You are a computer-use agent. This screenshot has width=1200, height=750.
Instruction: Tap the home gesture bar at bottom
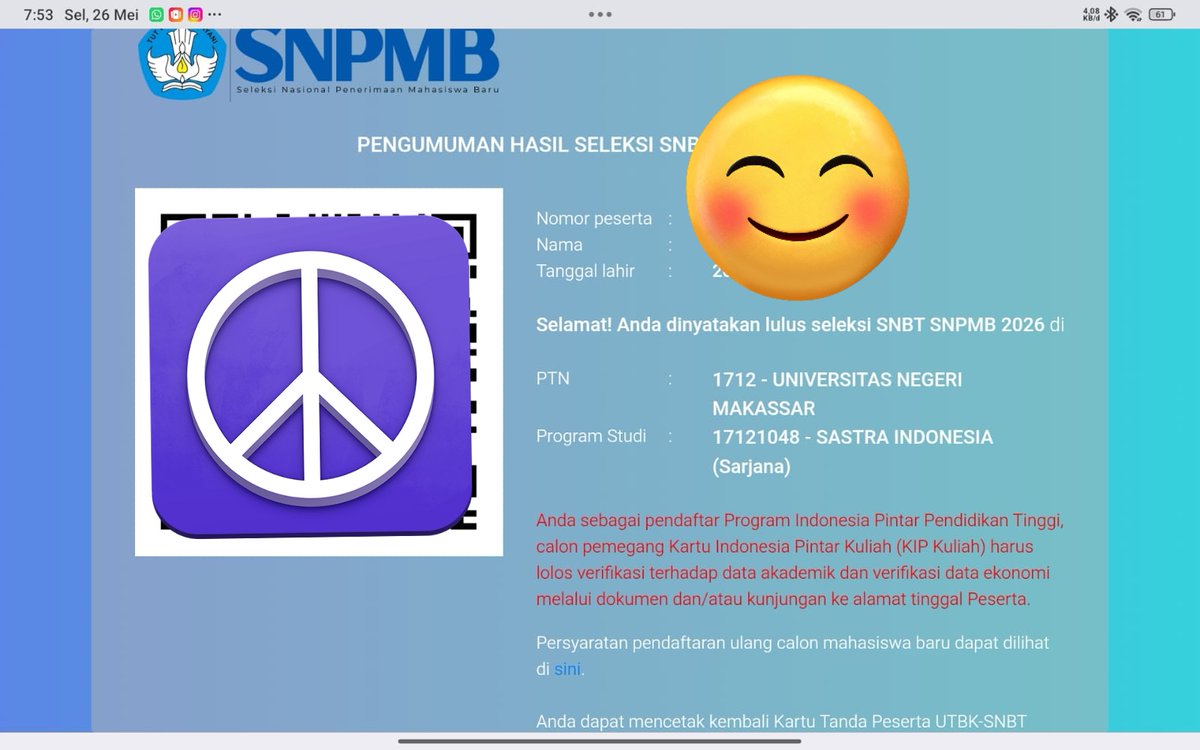(x=600, y=741)
